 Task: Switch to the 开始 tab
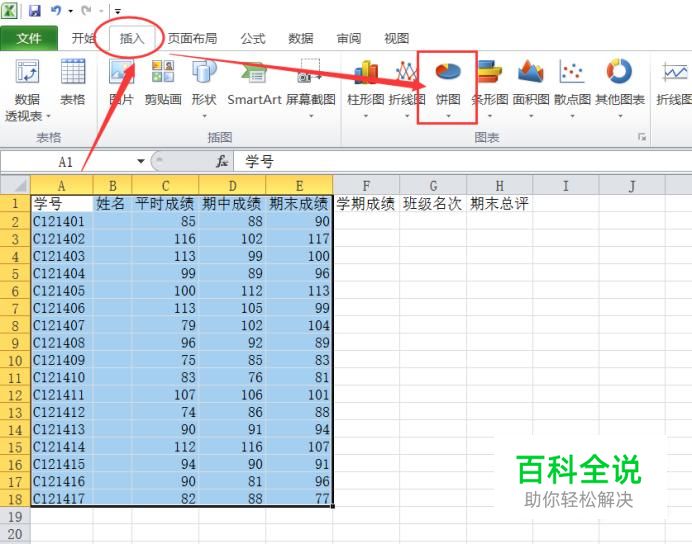pos(83,38)
